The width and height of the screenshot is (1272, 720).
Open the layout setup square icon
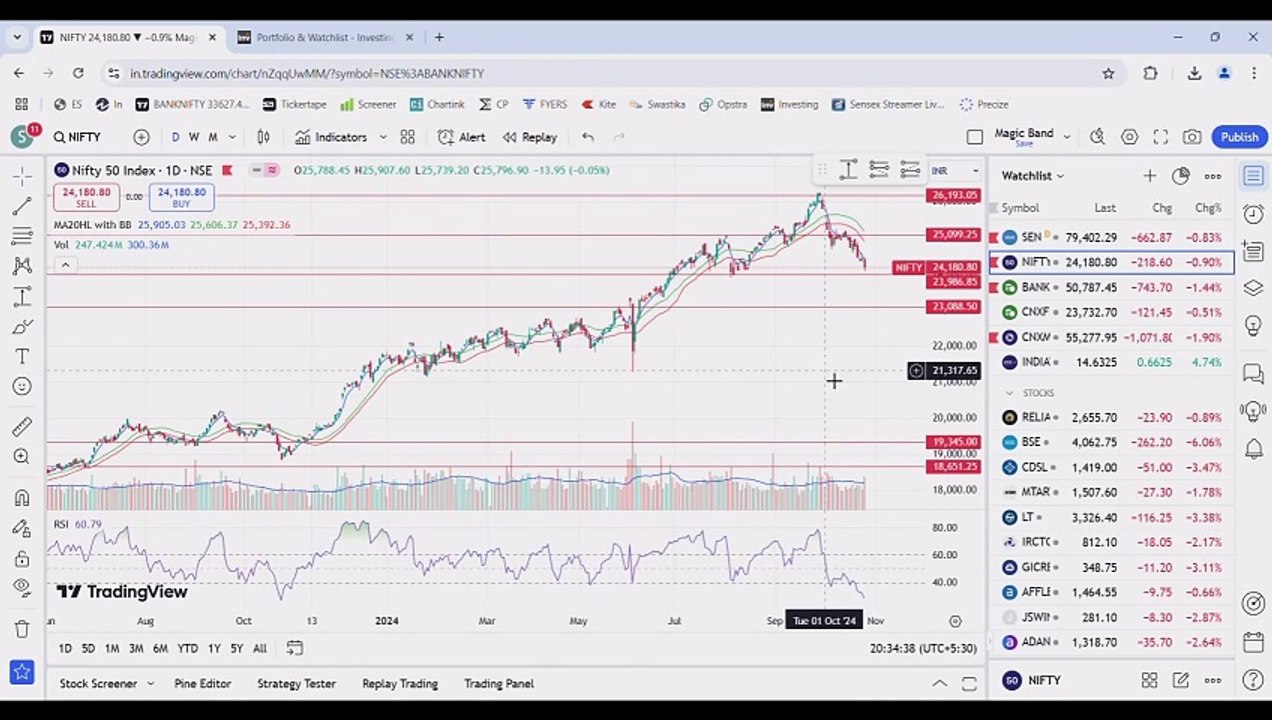pos(975,137)
